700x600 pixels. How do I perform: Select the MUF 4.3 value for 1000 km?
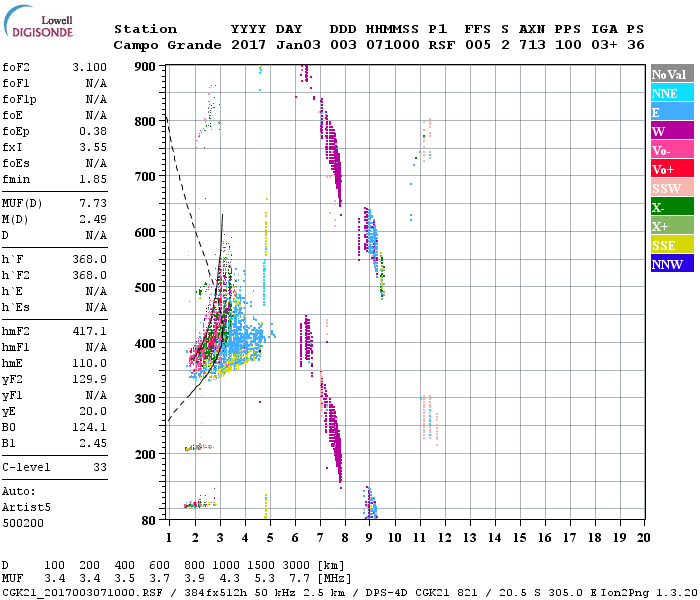tap(229, 579)
